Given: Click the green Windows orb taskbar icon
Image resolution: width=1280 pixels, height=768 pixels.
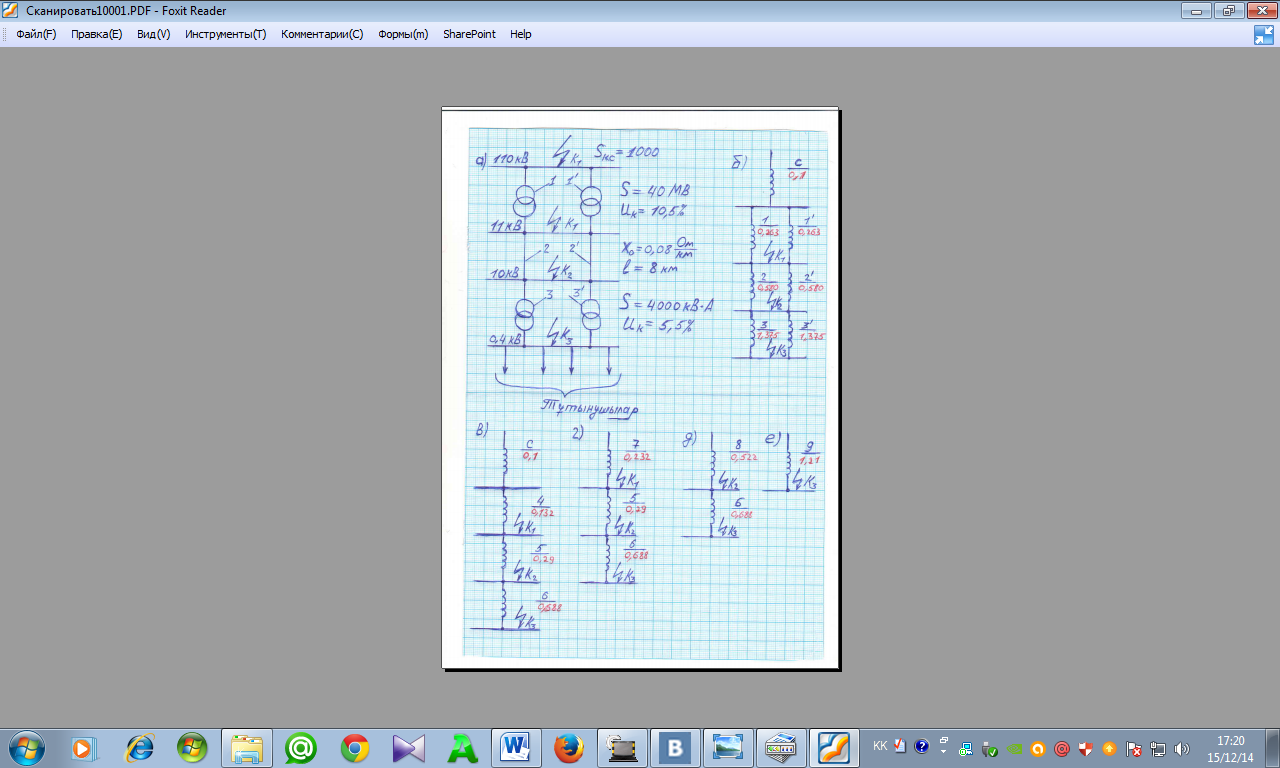Looking at the screenshot, I should click(x=192, y=747).
